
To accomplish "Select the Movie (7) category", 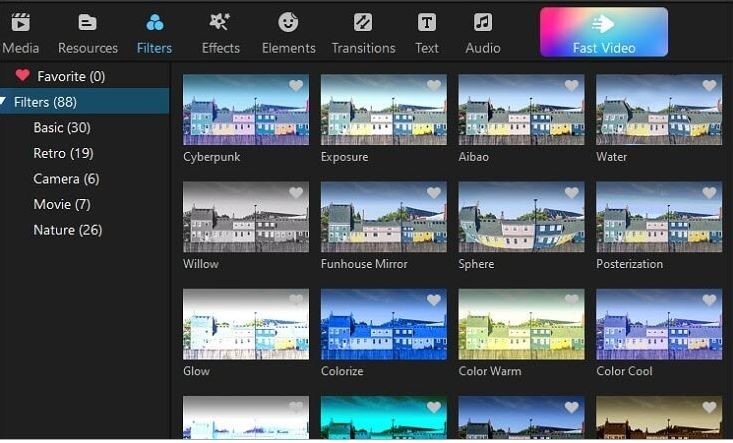I will click(62, 204).
